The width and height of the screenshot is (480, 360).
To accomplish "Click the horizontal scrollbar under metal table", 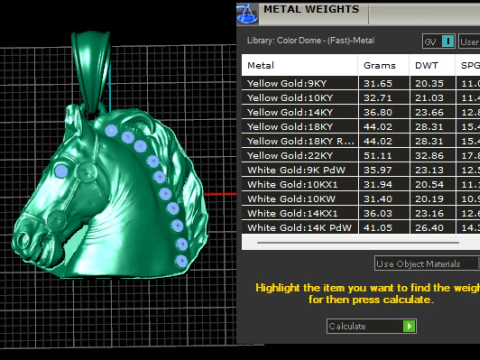I will 358,243.
